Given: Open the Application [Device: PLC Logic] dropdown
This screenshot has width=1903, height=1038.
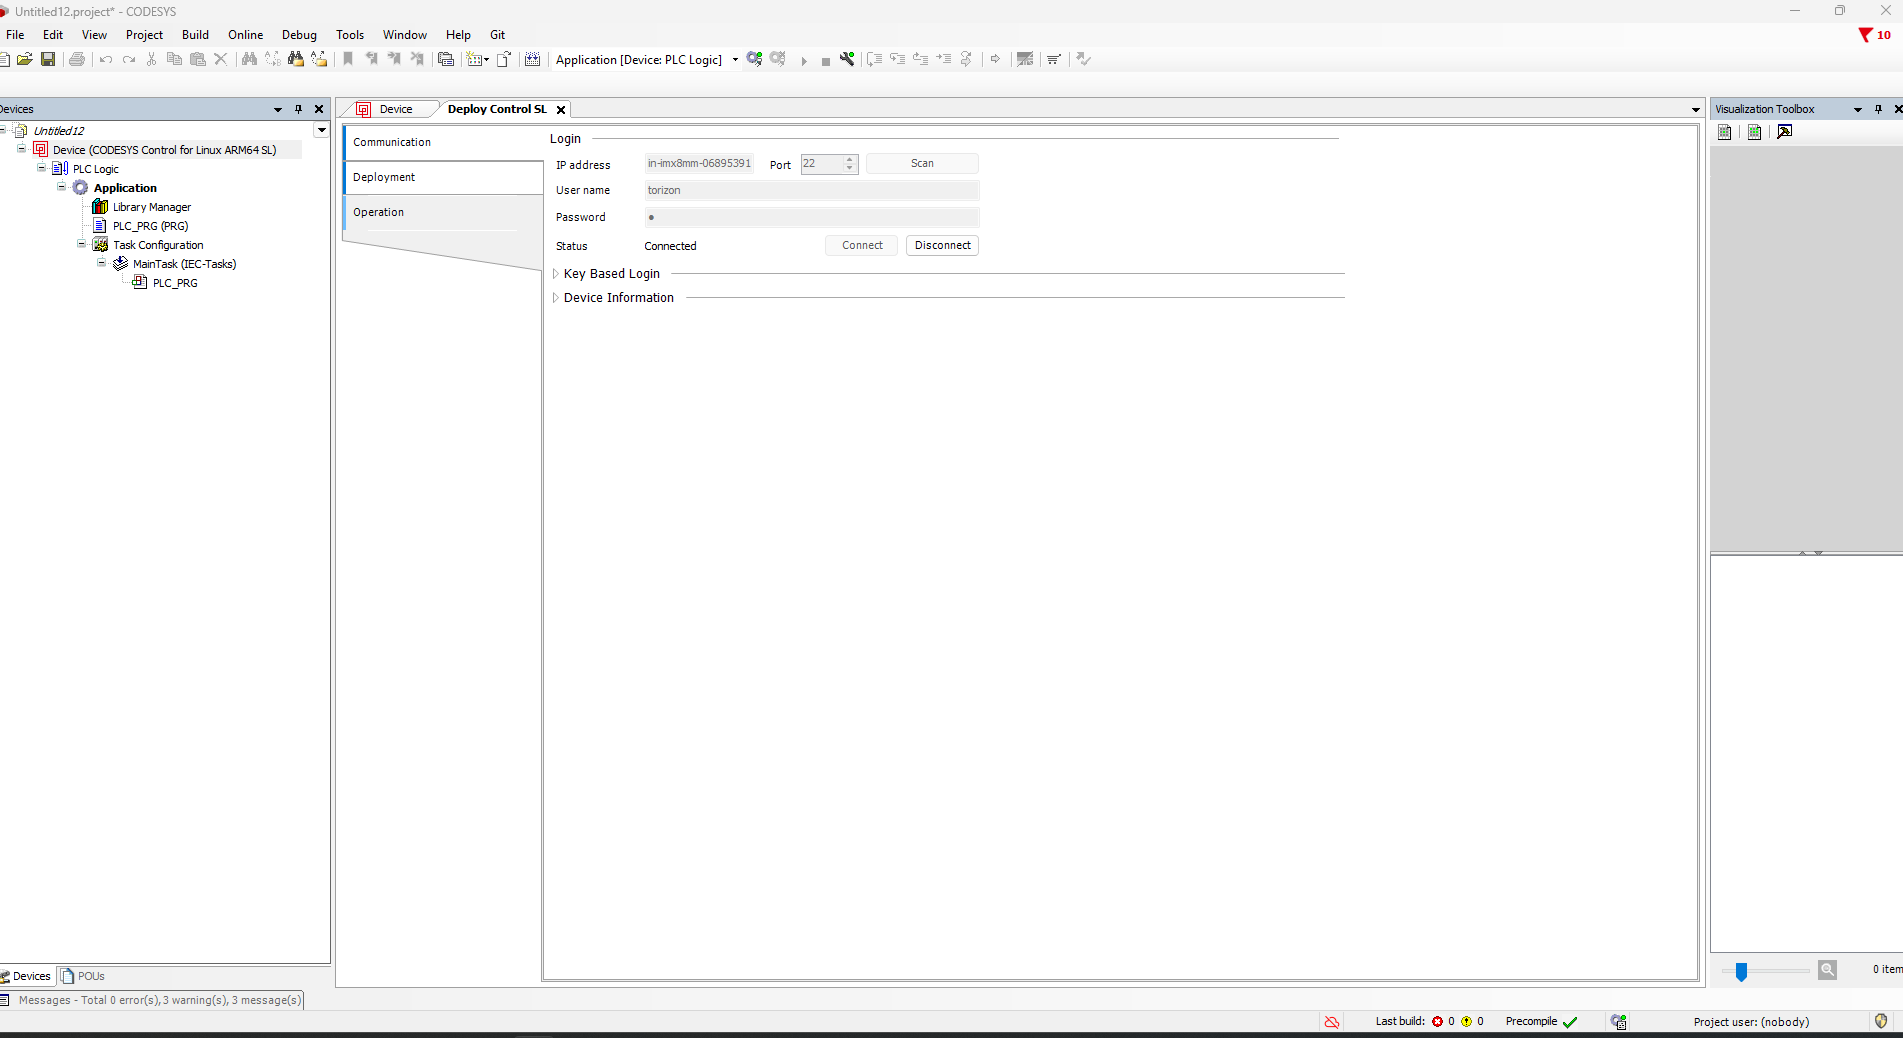Looking at the screenshot, I should click(735, 60).
